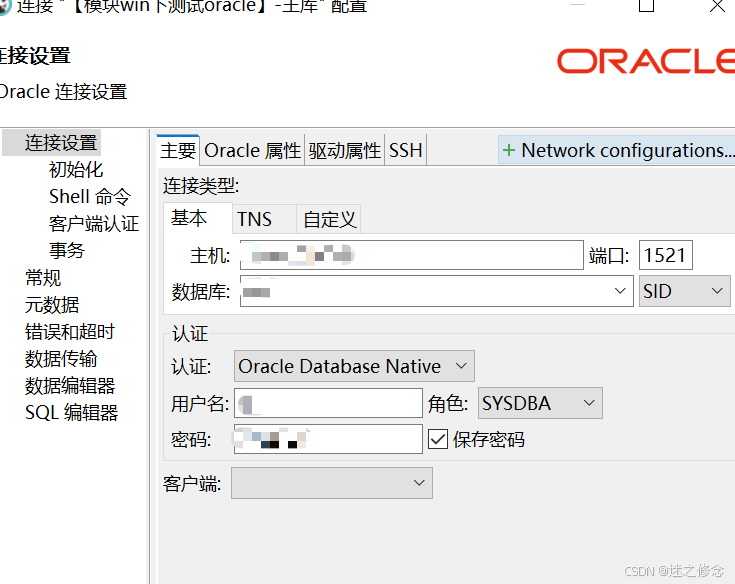Screen dimensions: 735x584
Task: Select 常规 in the left tree
Action: (43, 277)
